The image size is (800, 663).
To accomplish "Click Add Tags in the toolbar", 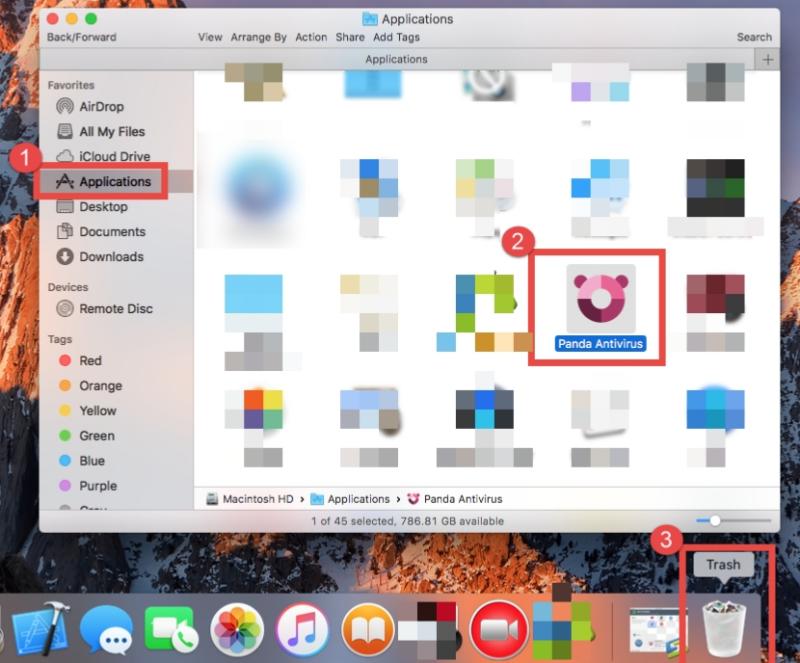I will (396, 37).
